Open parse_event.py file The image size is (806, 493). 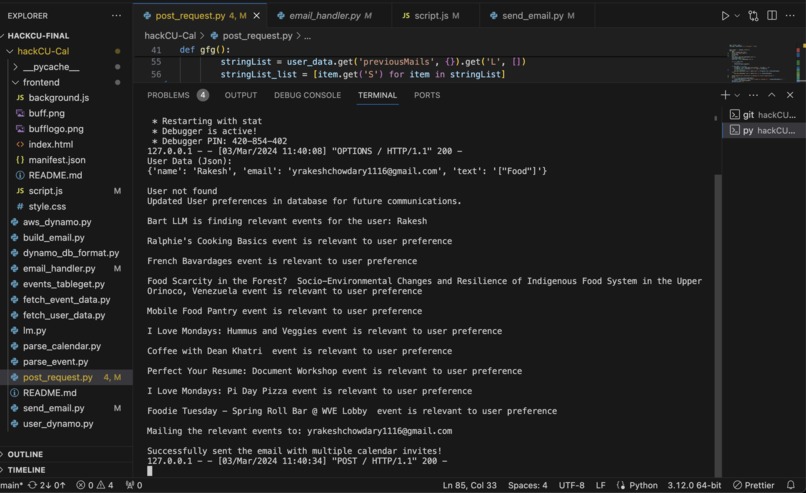[55, 361]
